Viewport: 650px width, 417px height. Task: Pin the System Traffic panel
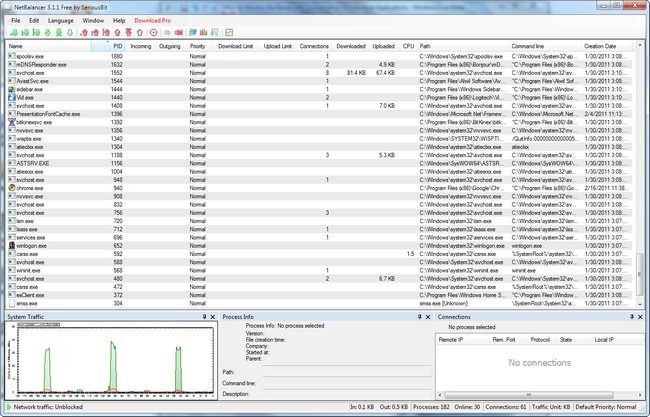click(204, 317)
